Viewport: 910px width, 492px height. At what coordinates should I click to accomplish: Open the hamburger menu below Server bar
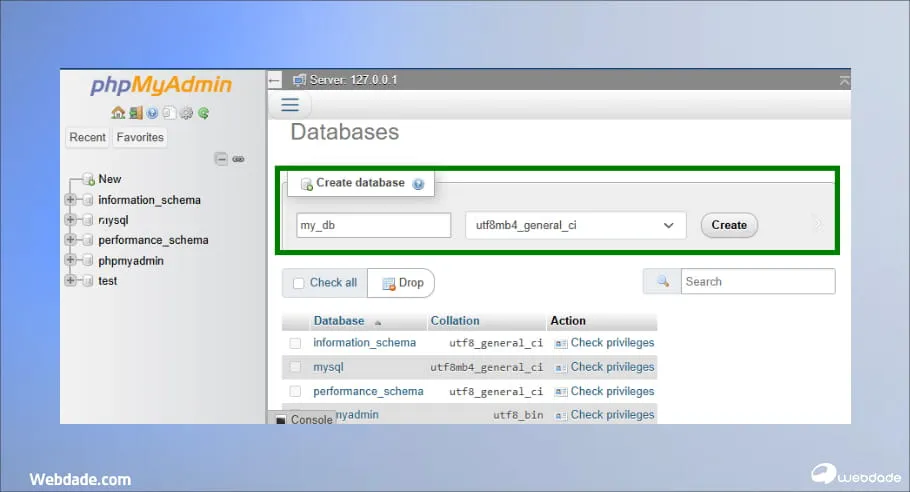[290, 105]
